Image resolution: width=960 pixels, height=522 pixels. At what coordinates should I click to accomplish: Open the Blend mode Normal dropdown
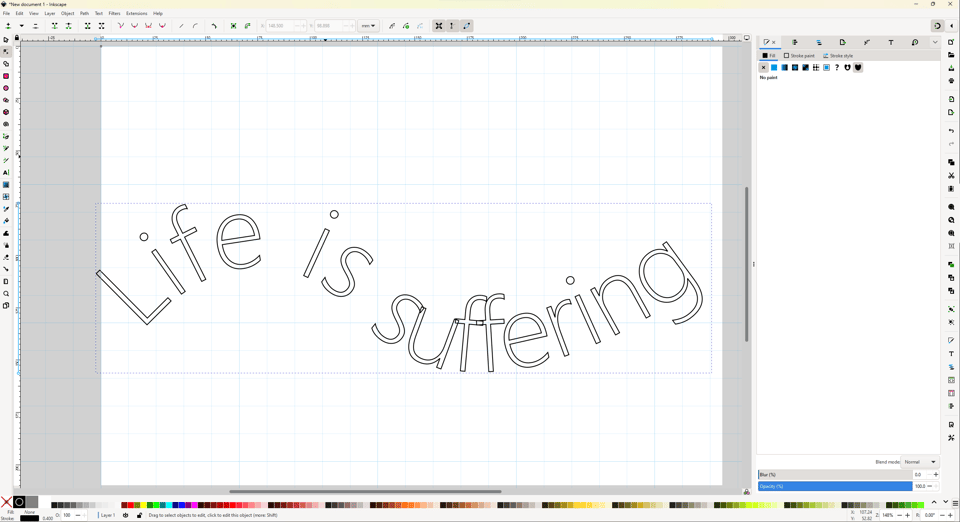(920, 462)
